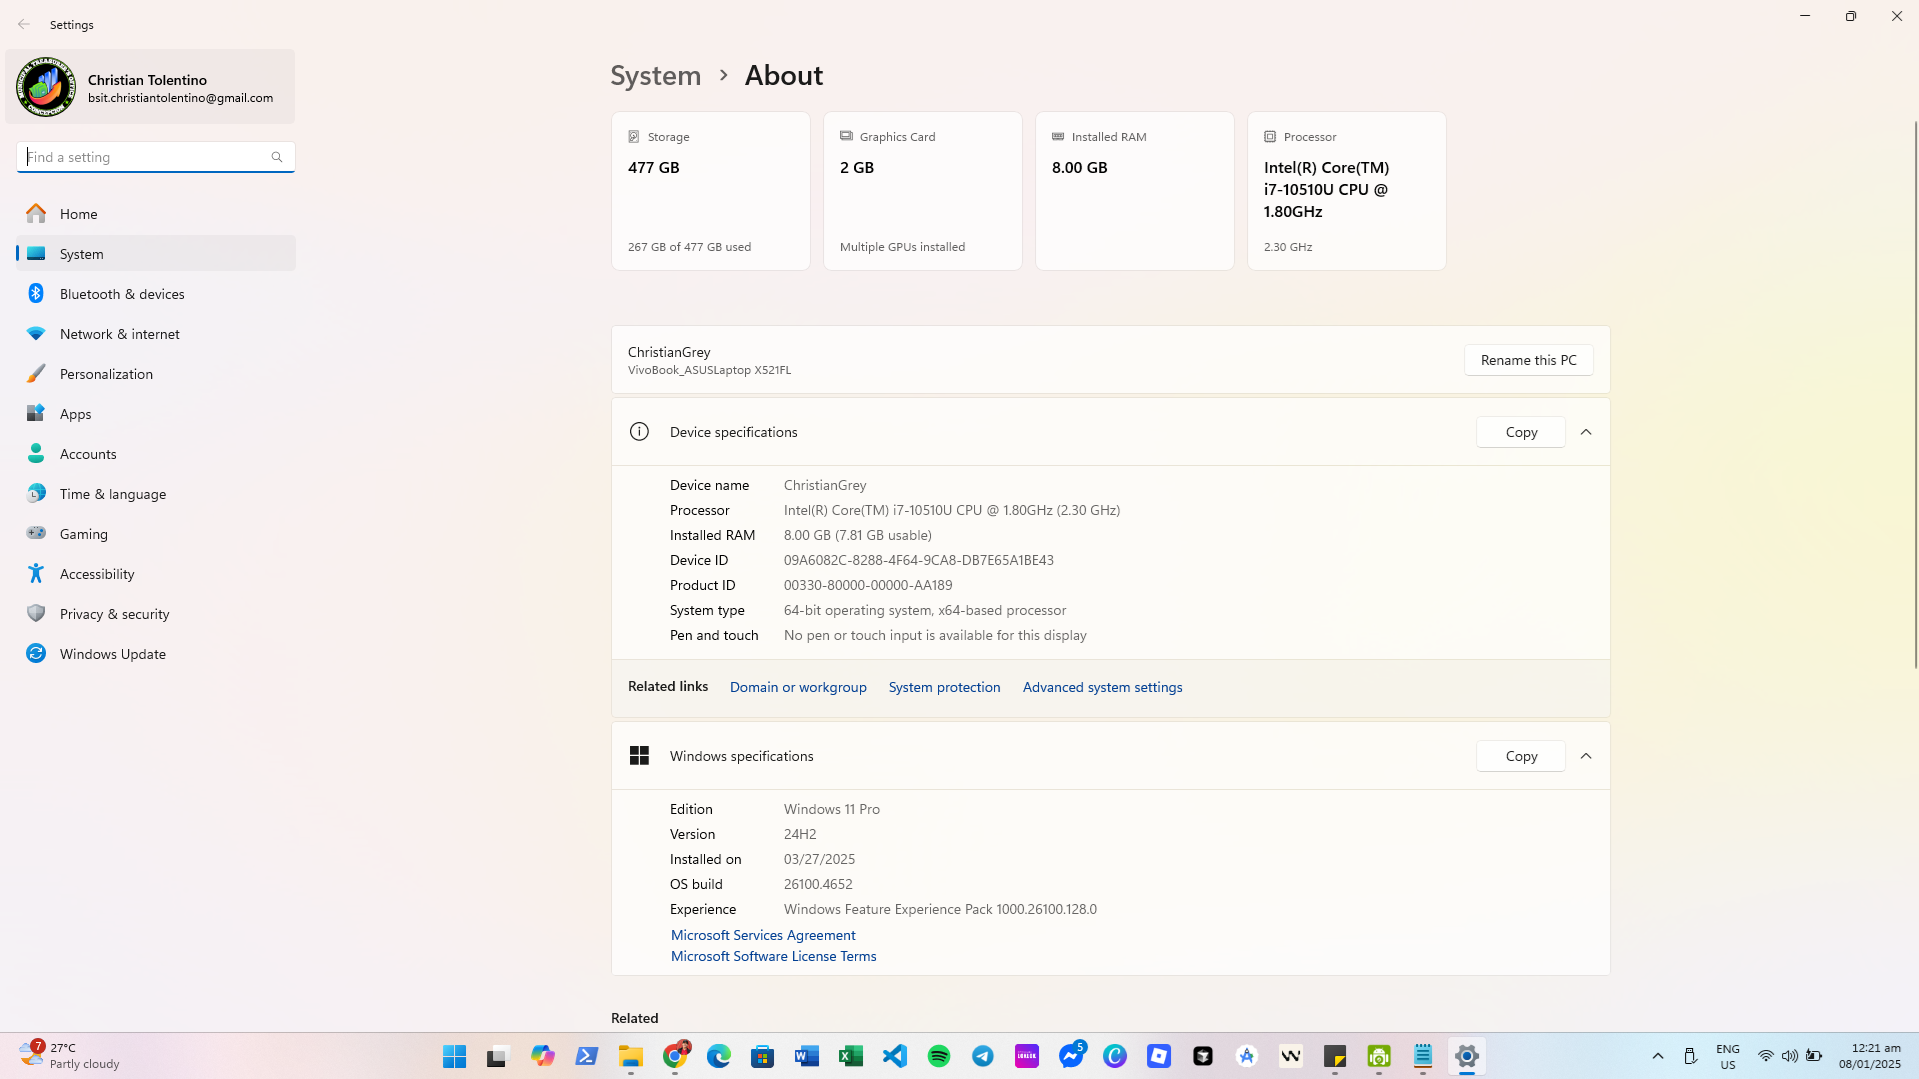
Task: Open Windows Update settings
Action: [155, 654]
